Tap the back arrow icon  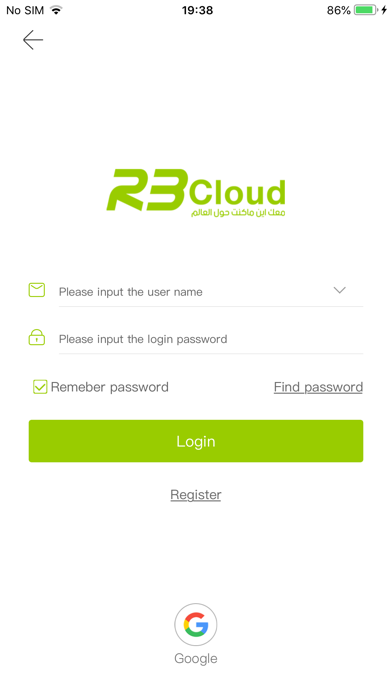coord(33,40)
